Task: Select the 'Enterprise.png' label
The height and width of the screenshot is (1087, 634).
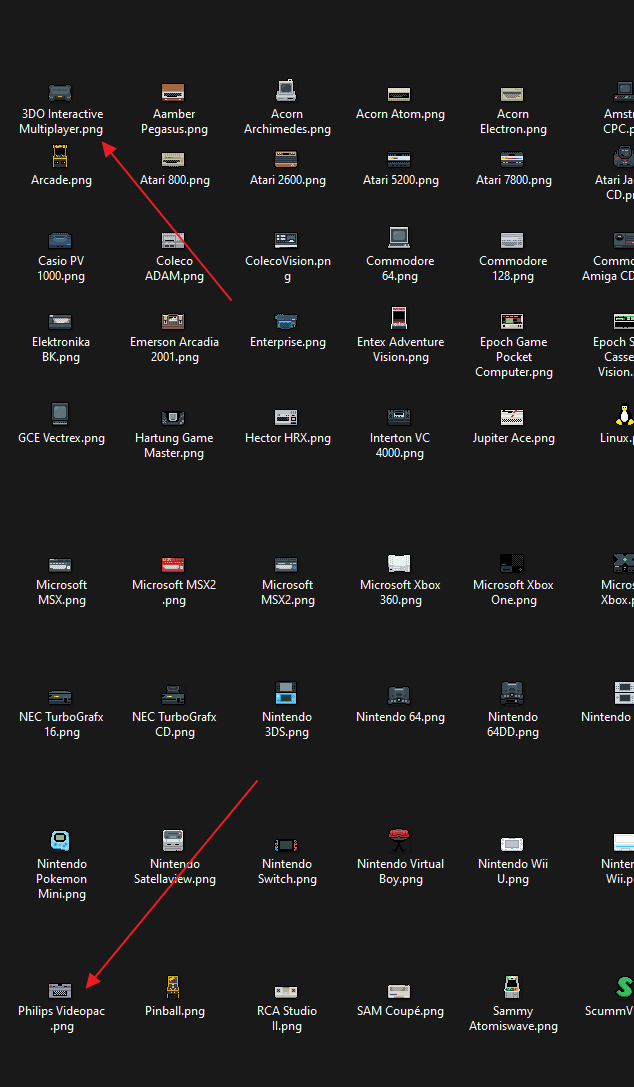Action: click(x=288, y=342)
